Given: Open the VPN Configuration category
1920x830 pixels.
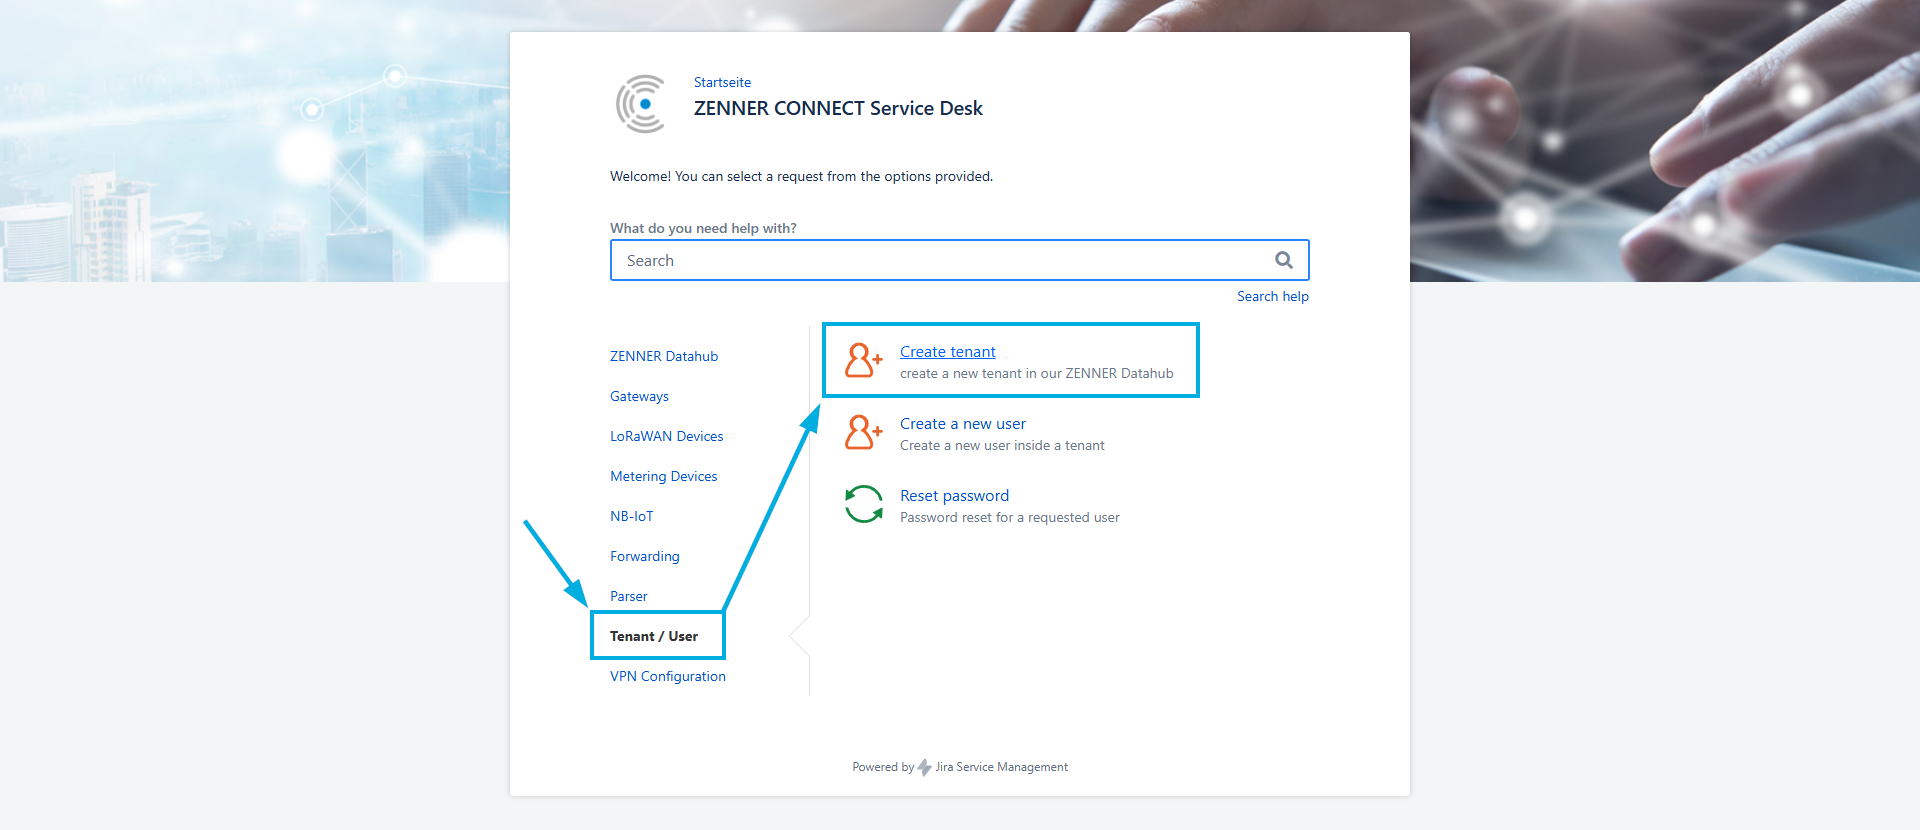Looking at the screenshot, I should point(667,676).
